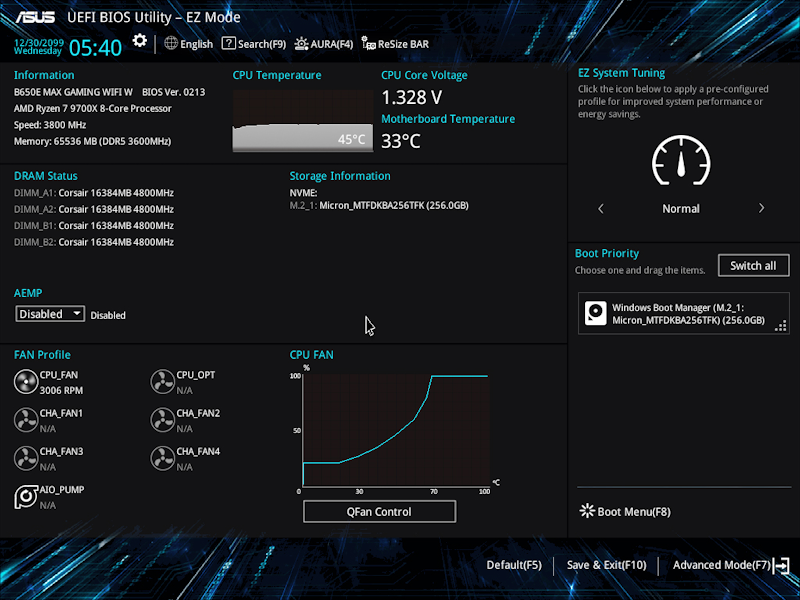The width and height of the screenshot is (800, 600).
Task: Click the Save & Exit (F10) button
Action: point(605,565)
